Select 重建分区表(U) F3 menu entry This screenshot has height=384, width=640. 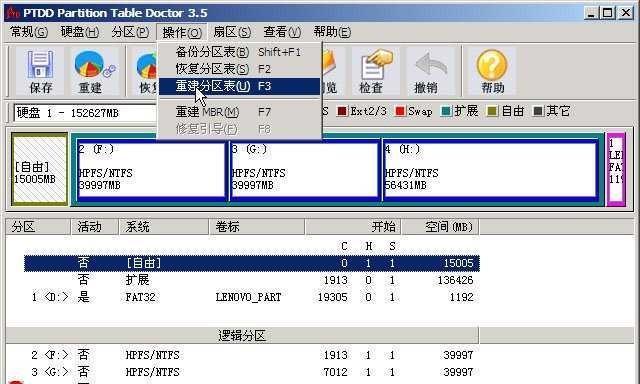point(239,86)
